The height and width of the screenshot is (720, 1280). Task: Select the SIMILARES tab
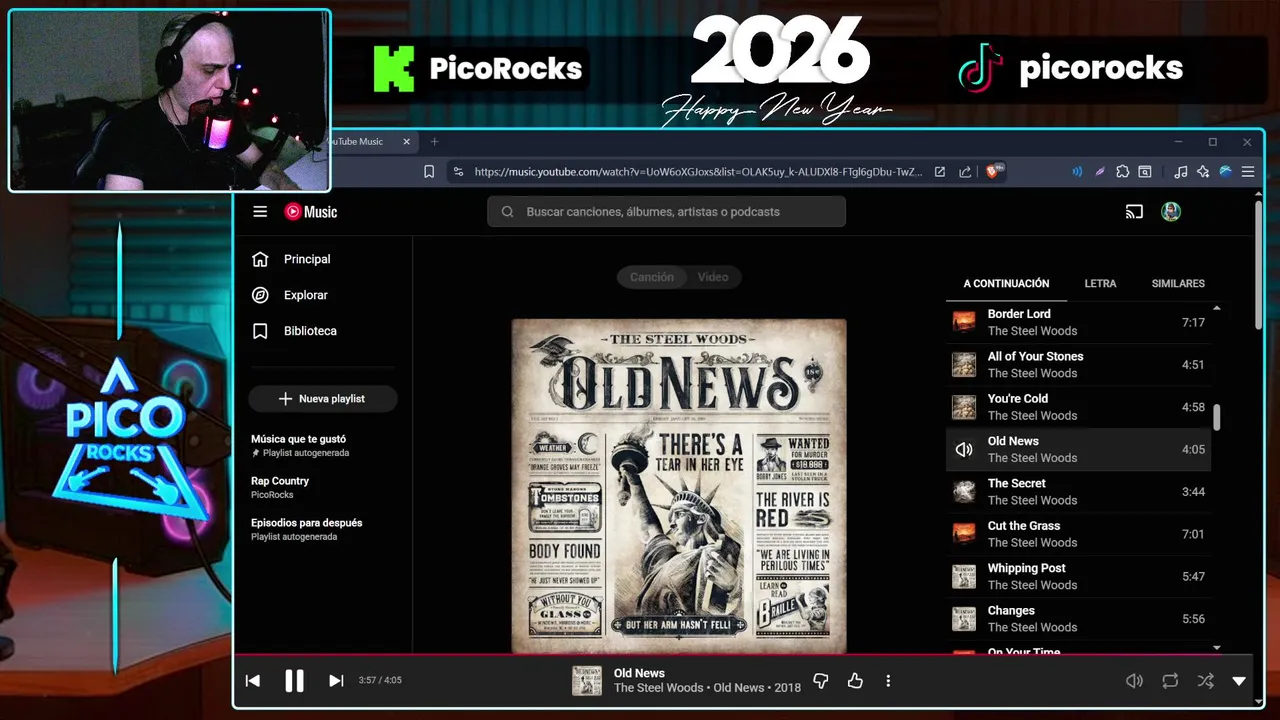point(1178,284)
